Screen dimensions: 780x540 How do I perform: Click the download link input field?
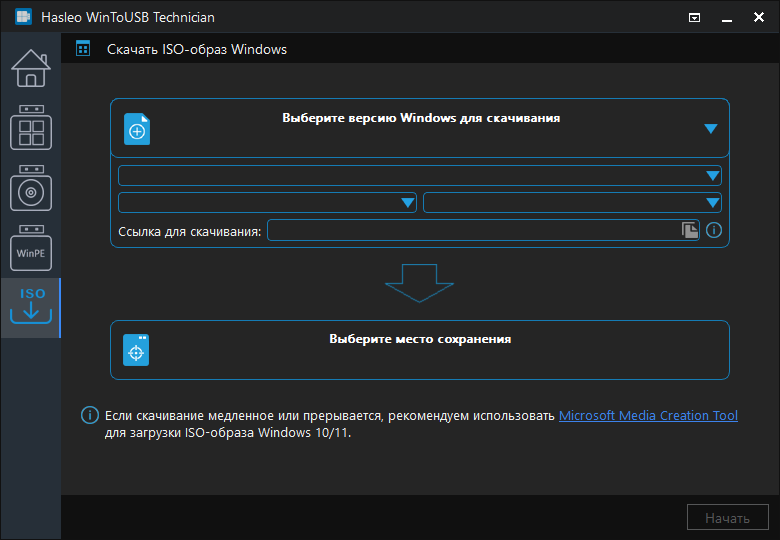474,230
